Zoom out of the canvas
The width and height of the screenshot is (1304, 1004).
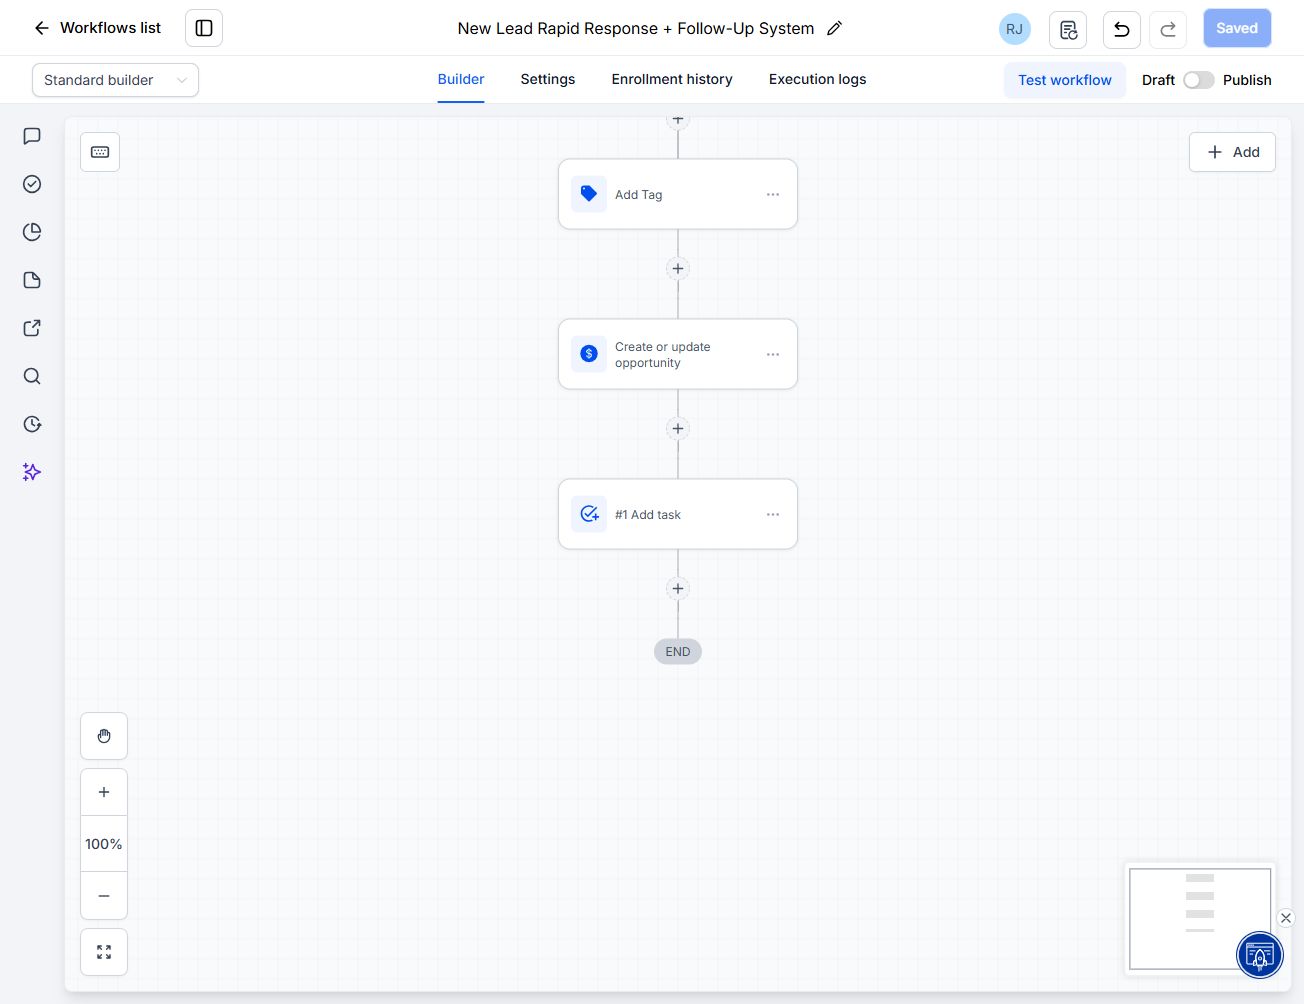click(x=104, y=896)
